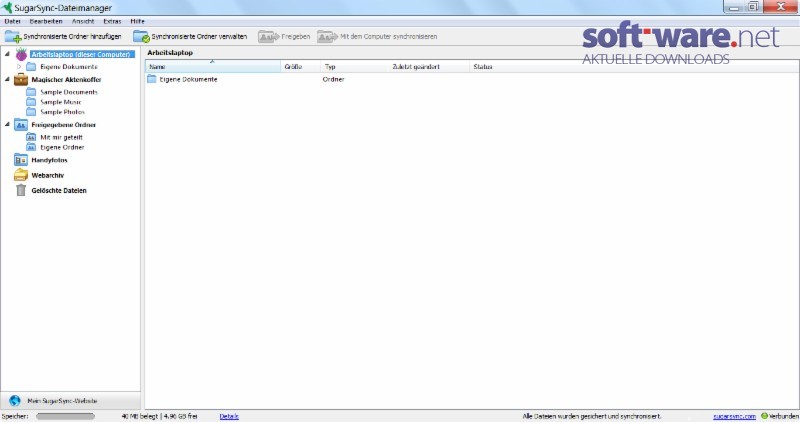Click Synchronisierte Ordner verwalten toolbar button

[190, 37]
